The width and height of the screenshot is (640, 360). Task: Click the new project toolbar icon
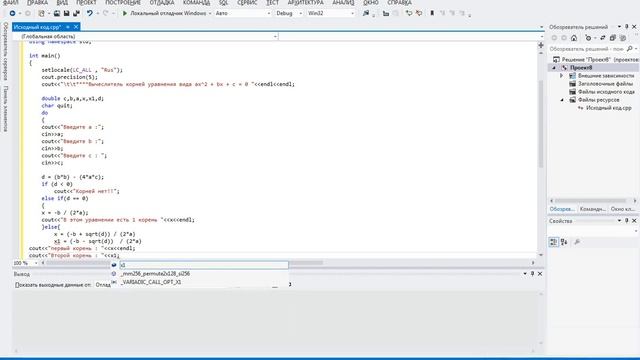[x=41, y=13]
